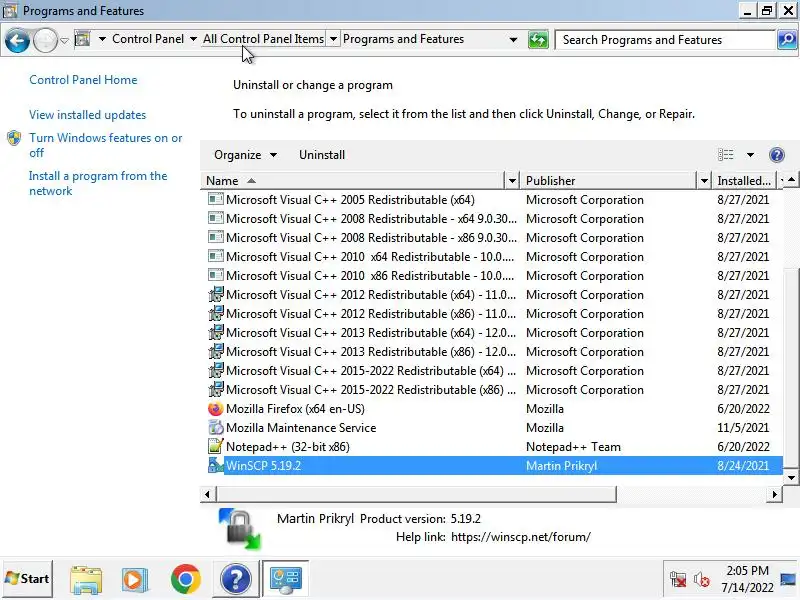Launch Windows Media Player from taskbar
800x600 pixels.
(x=135, y=580)
